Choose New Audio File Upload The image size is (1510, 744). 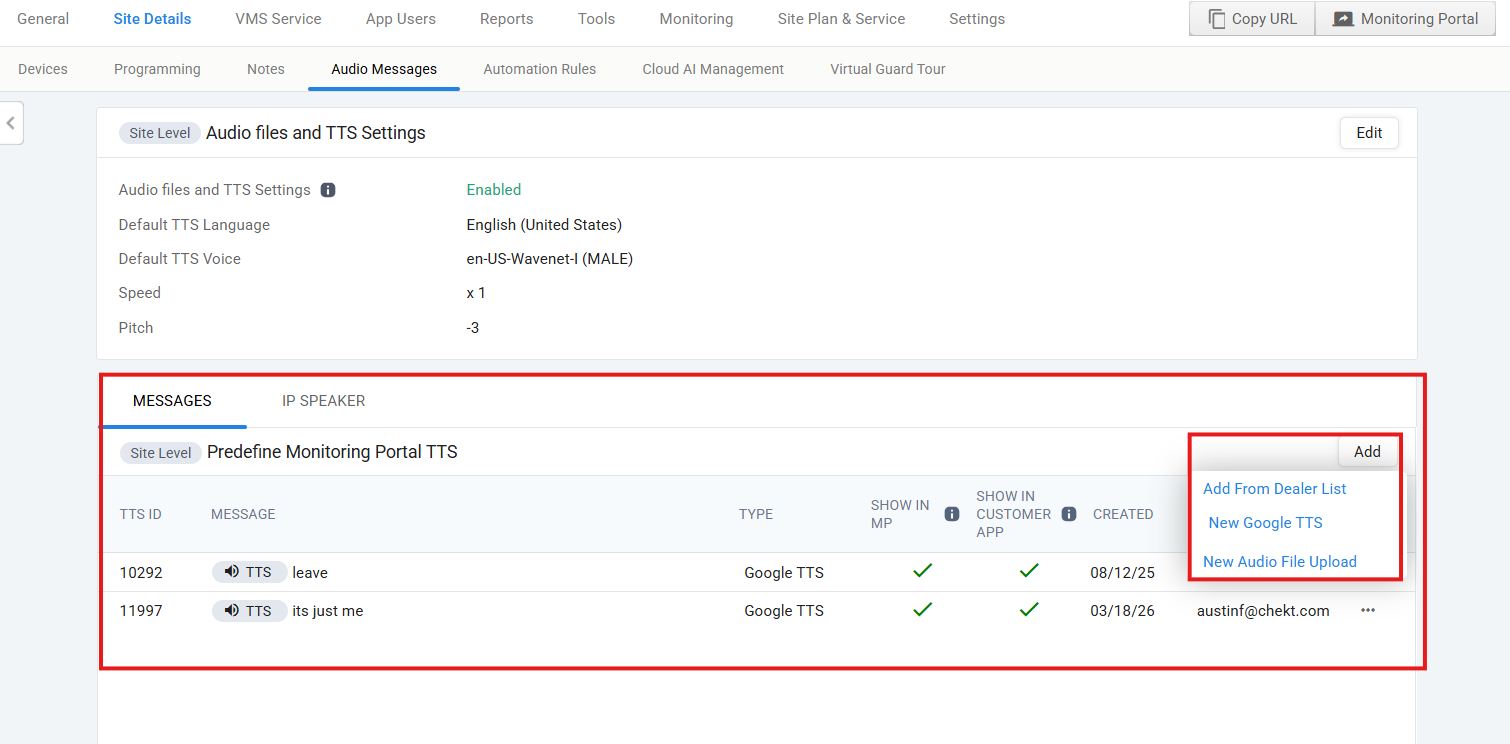coord(1279,562)
